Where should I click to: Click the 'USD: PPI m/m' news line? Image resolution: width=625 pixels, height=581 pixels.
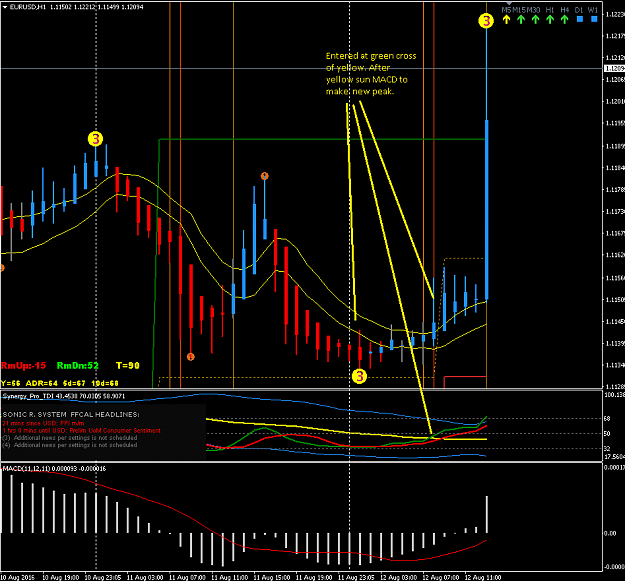coord(43,423)
